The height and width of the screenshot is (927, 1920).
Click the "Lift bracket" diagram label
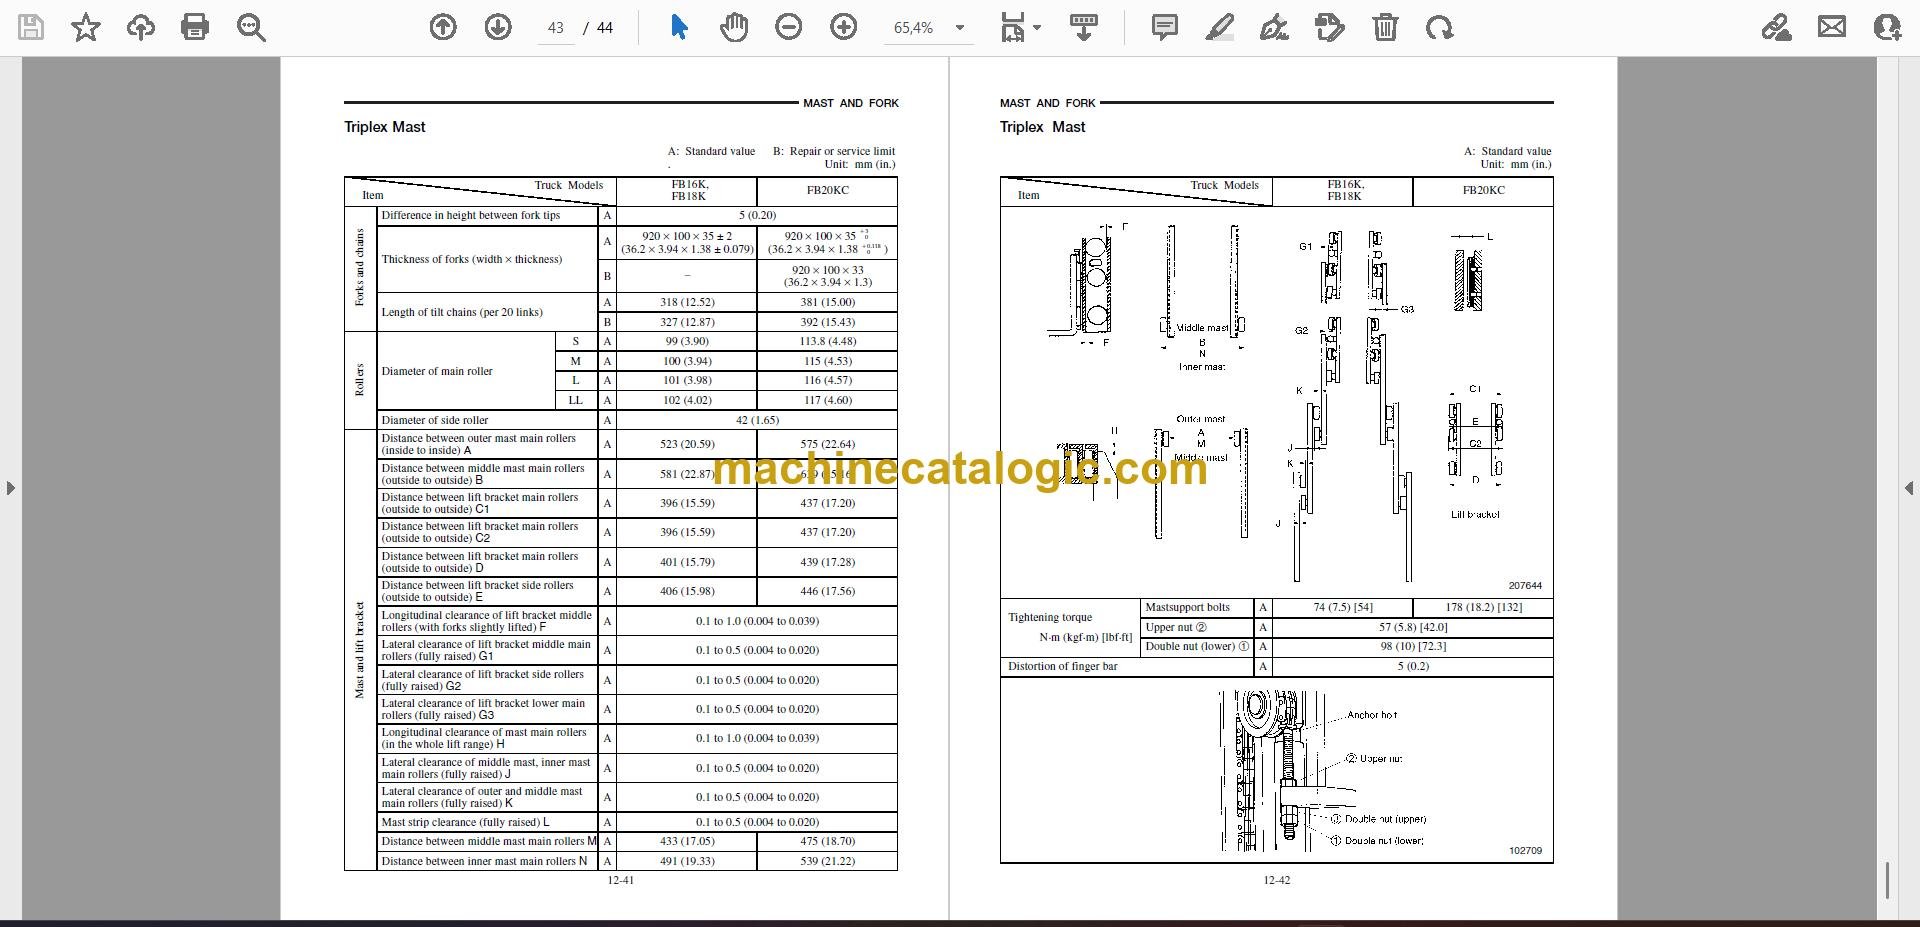(x=1475, y=515)
